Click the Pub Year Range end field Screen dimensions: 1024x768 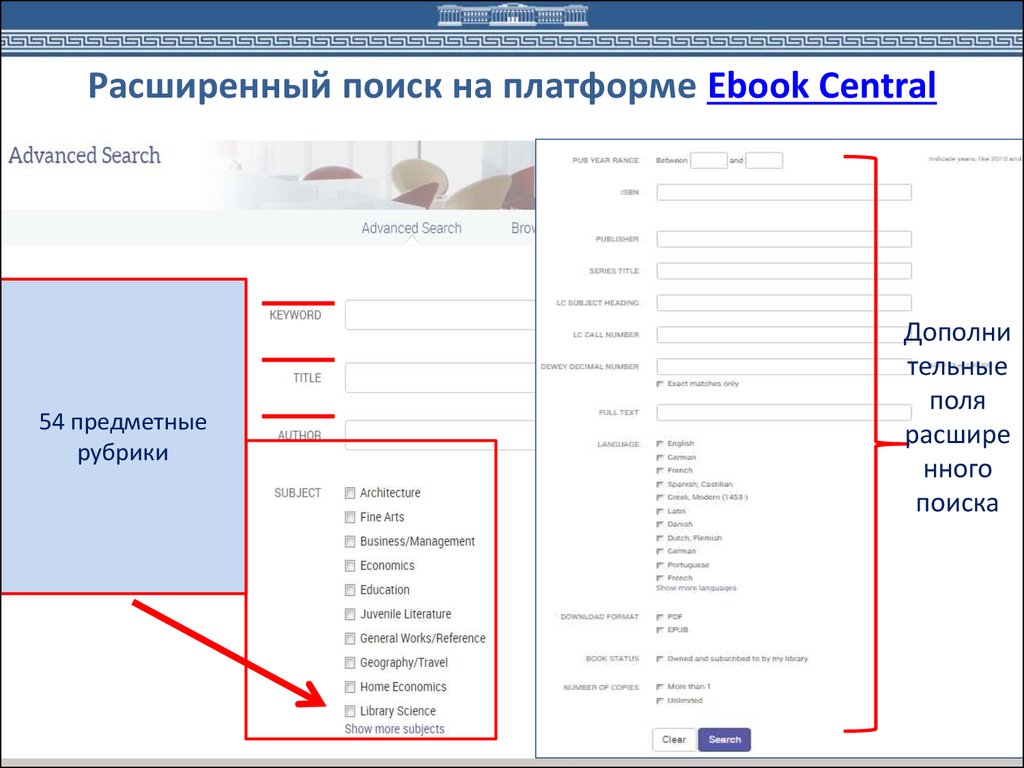pos(764,160)
